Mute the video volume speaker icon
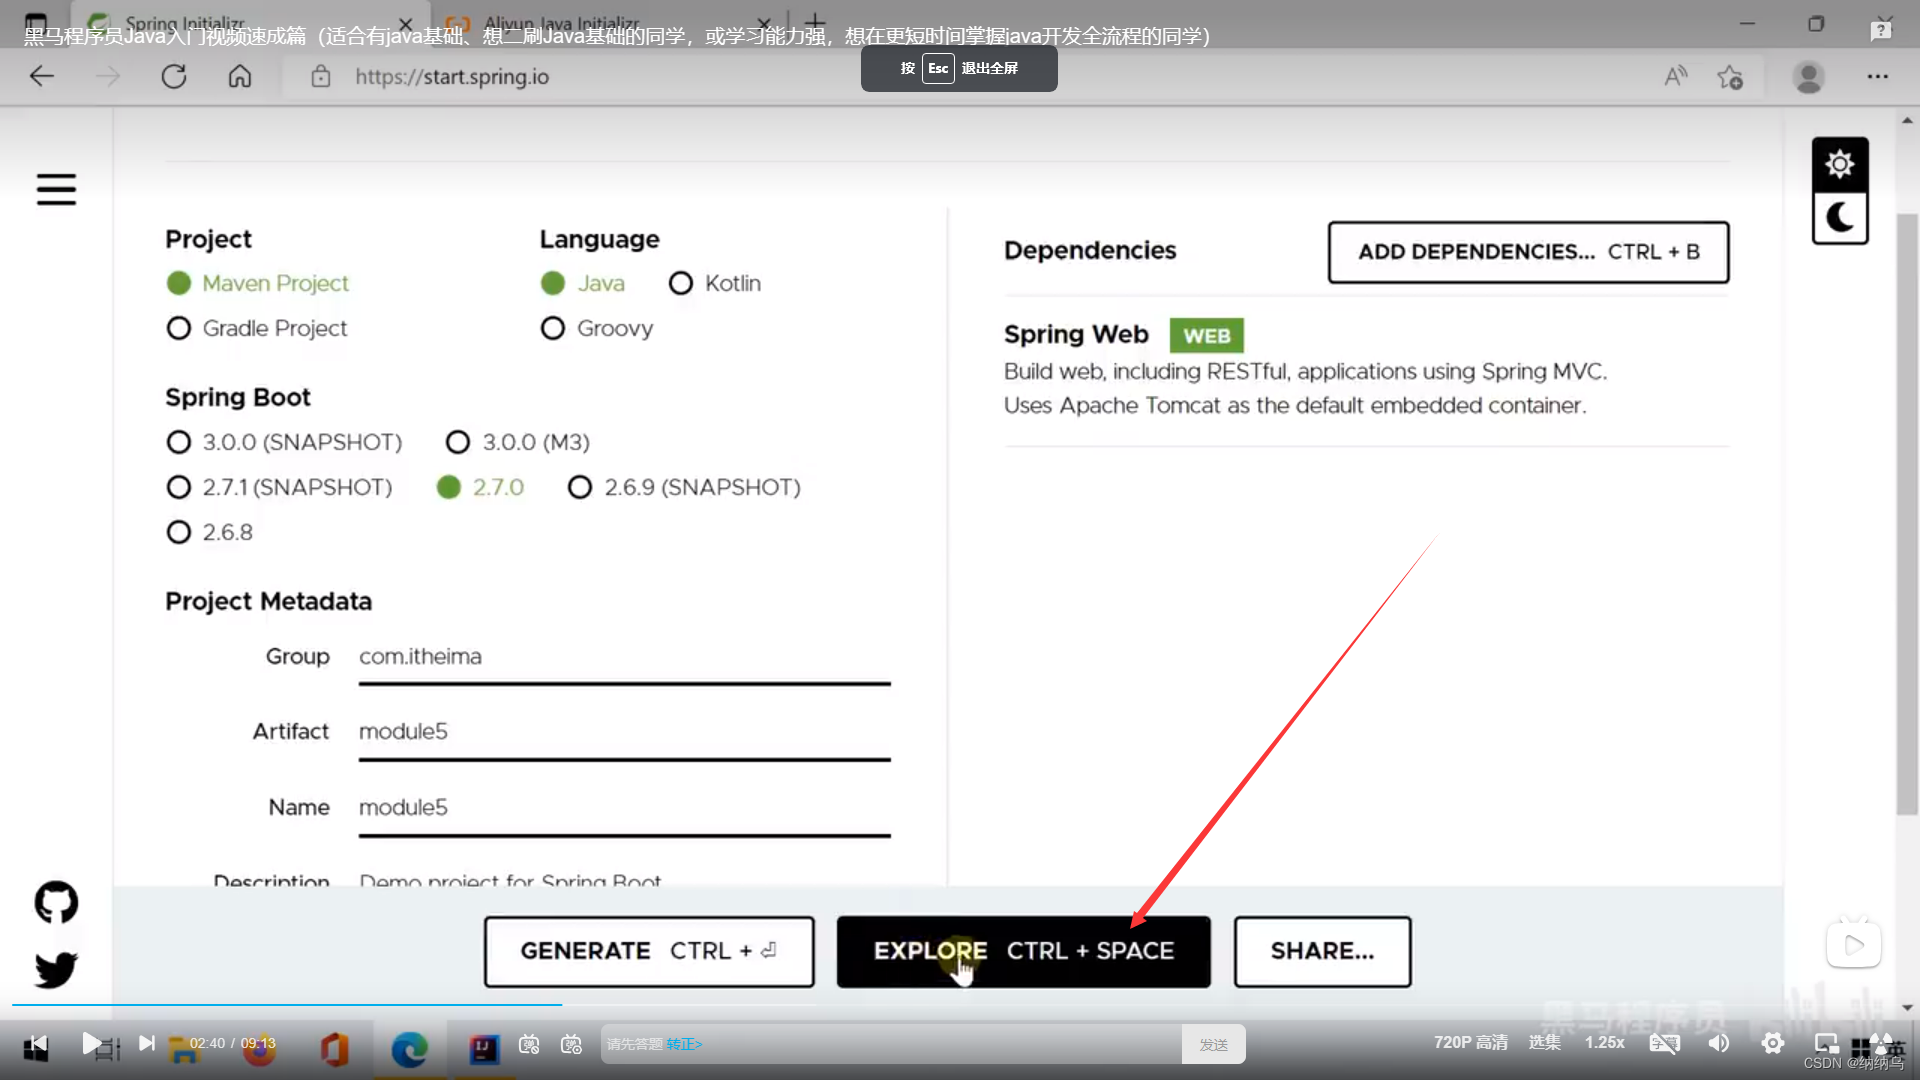1920x1080 pixels. click(x=1718, y=1044)
